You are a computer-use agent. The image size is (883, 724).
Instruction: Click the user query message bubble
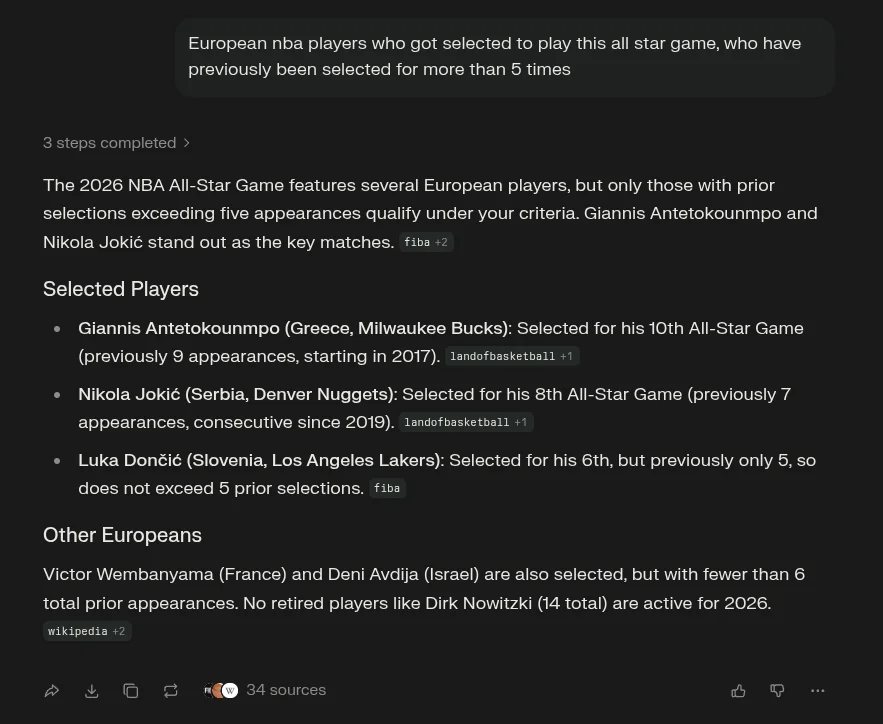pyautogui.click(x=504, y=57)
